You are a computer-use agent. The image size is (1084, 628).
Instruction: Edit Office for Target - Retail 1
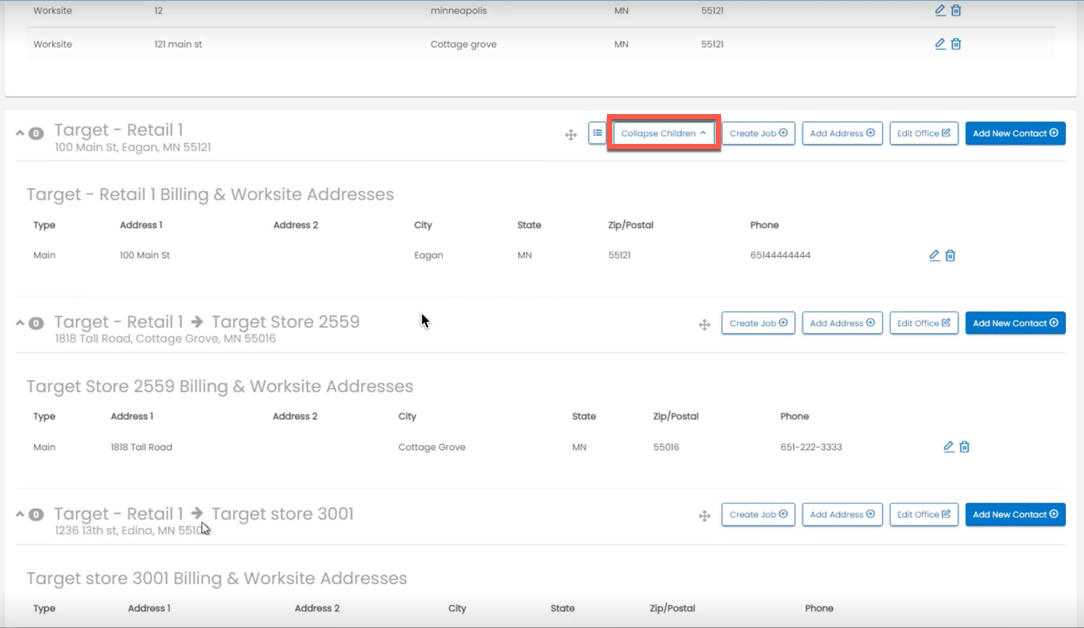[x=924, y=133]
